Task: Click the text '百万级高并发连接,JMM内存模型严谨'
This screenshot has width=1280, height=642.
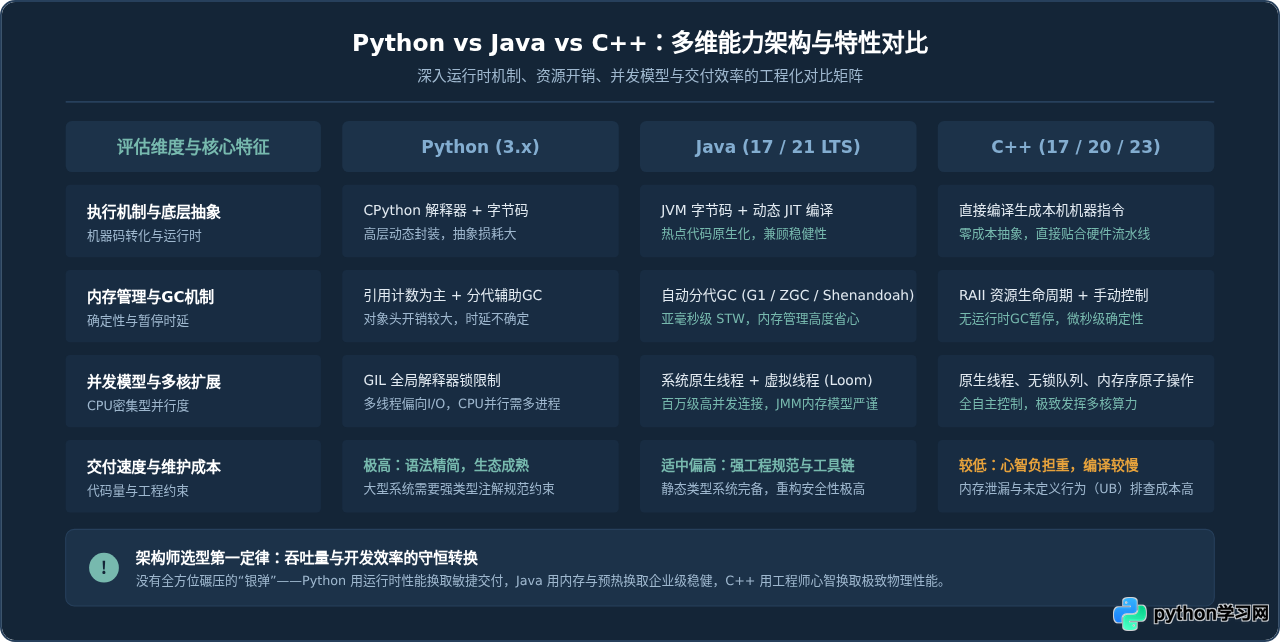Action: point(770,404)
